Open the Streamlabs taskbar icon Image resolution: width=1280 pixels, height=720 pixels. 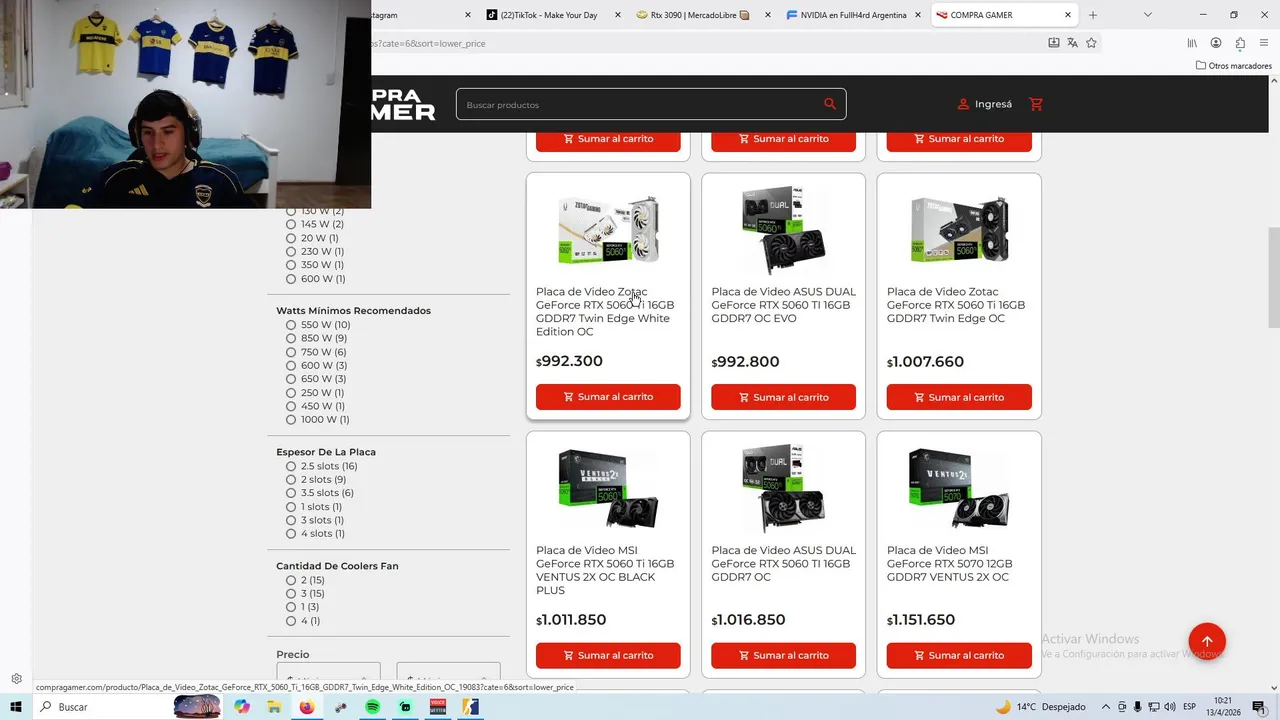click(x=405, y=707)
